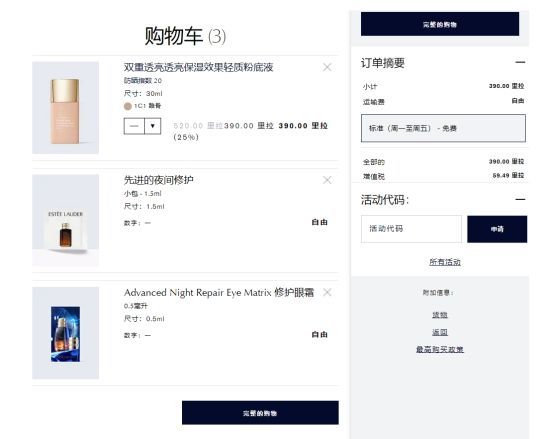
Task: Remove 先进的夜间修护 sample with X icon
Action: tap(327, 180)
